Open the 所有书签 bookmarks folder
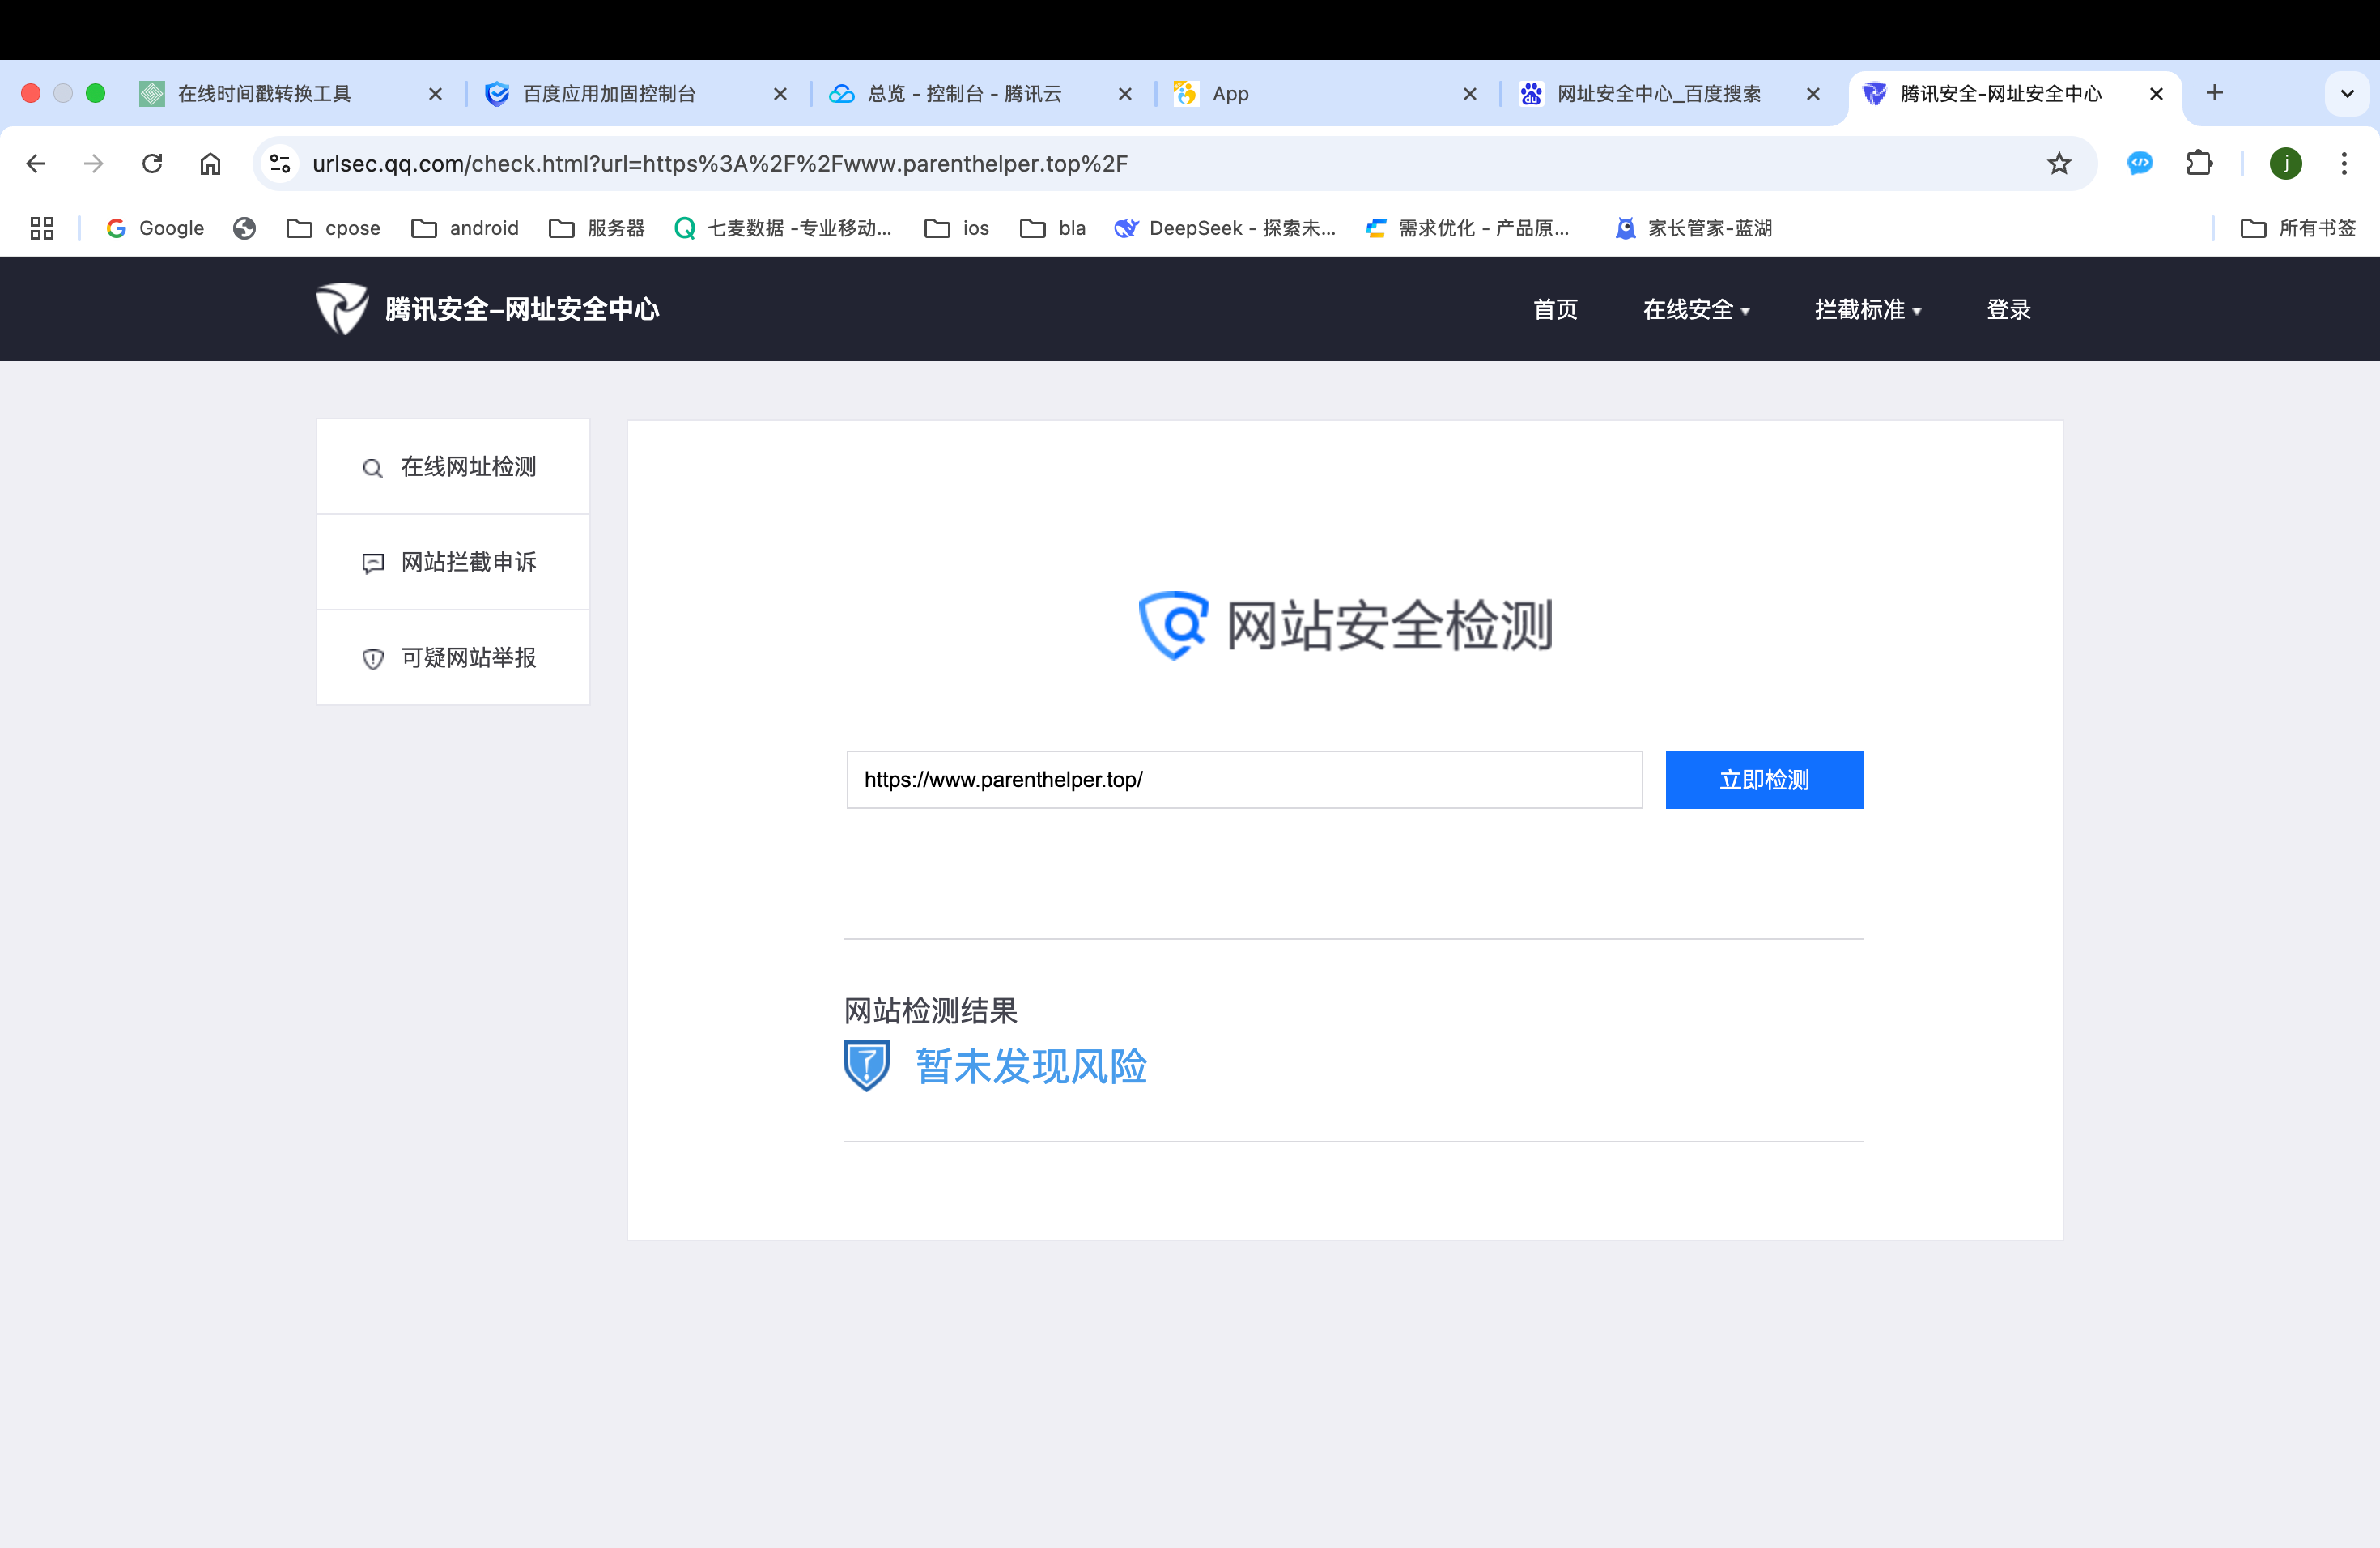The height and width of the screenshot is (1548, 2380). click(x=2298, y=228)
